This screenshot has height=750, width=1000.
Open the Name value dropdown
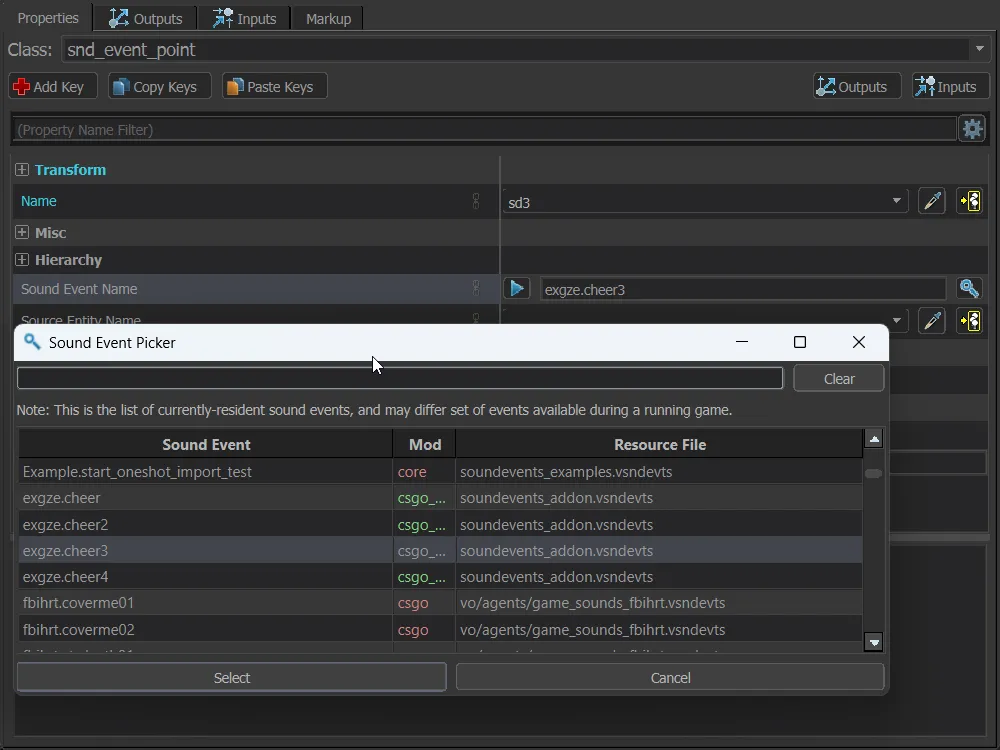tap(896, 202)
